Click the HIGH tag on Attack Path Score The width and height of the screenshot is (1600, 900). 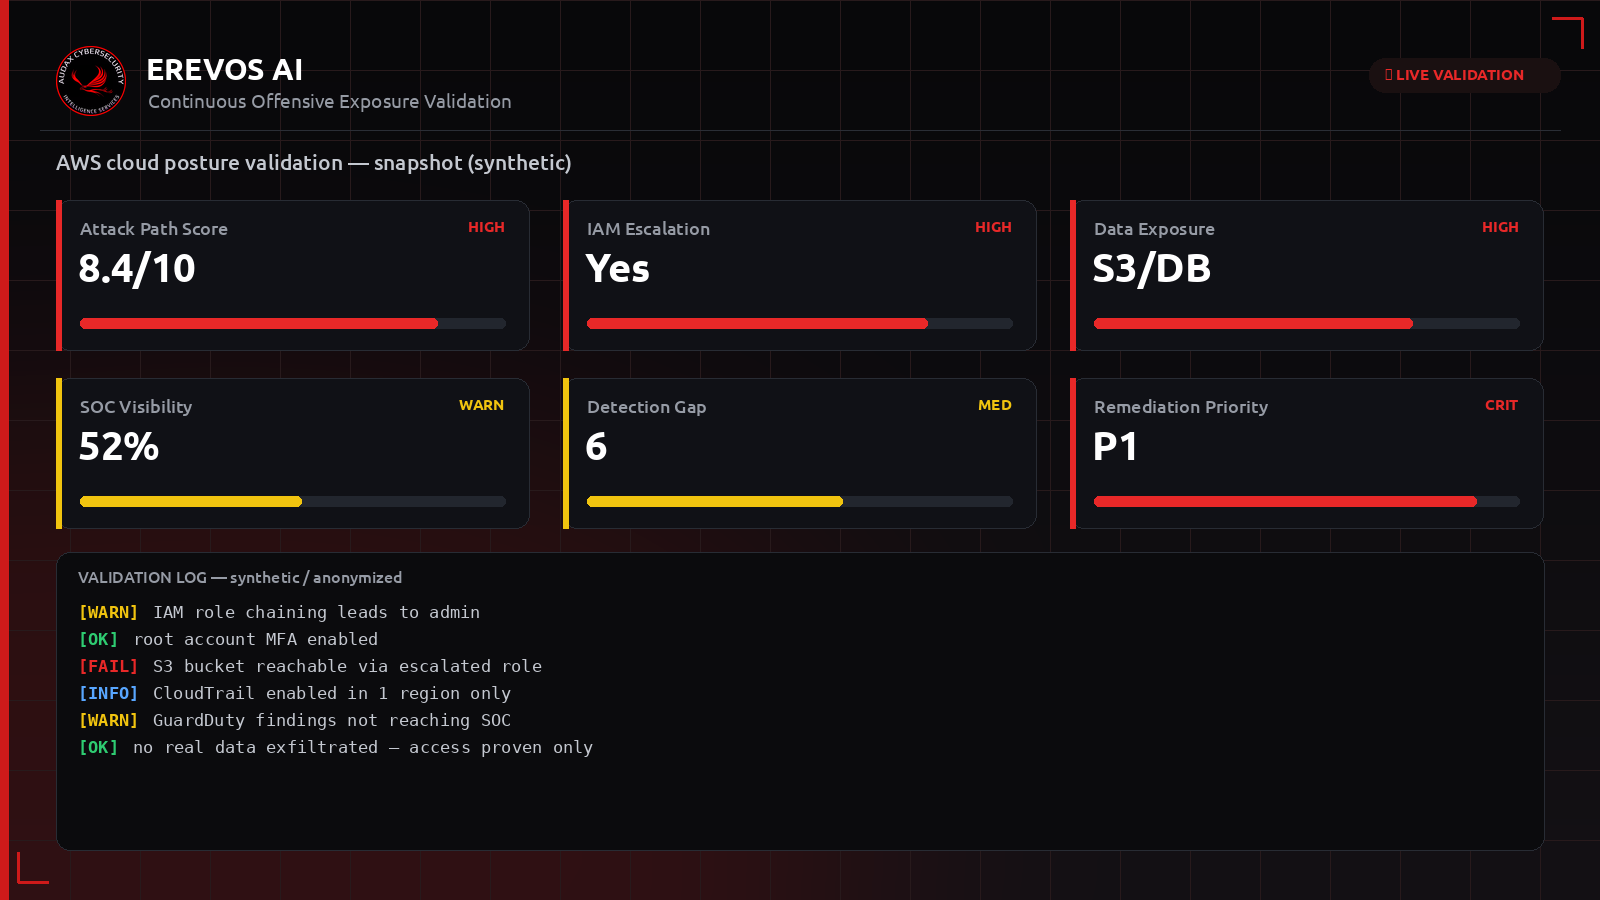pyautogui.click(x=486, y=227)
